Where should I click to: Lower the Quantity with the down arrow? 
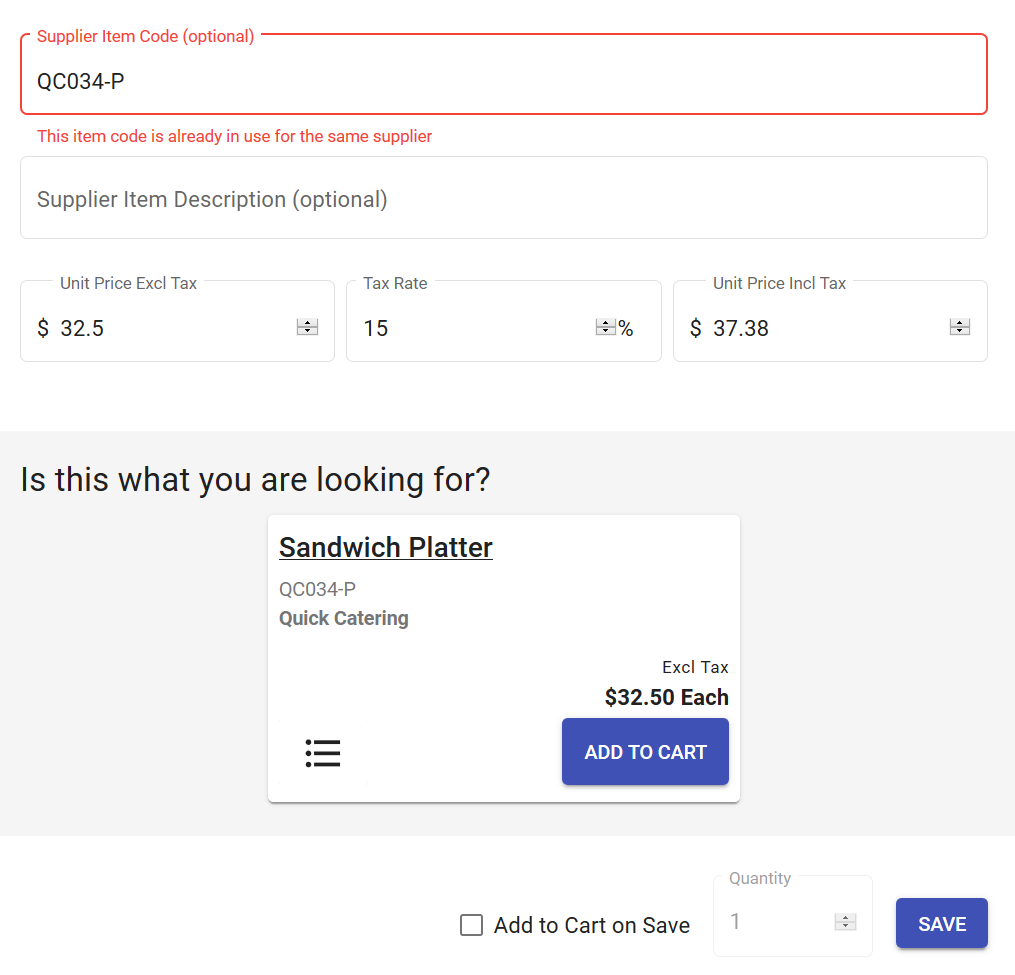pyautogui.click(x=846, y=927)
